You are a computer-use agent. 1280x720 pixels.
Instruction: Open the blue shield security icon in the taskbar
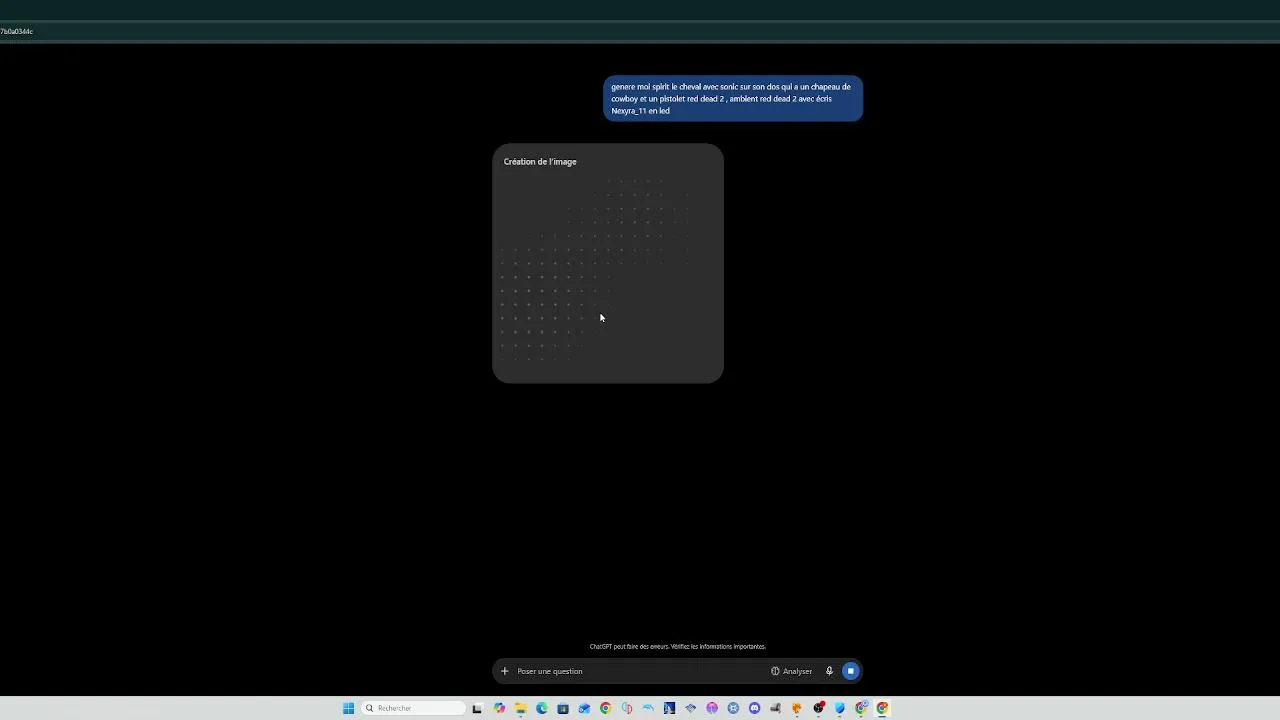point(840,708)
